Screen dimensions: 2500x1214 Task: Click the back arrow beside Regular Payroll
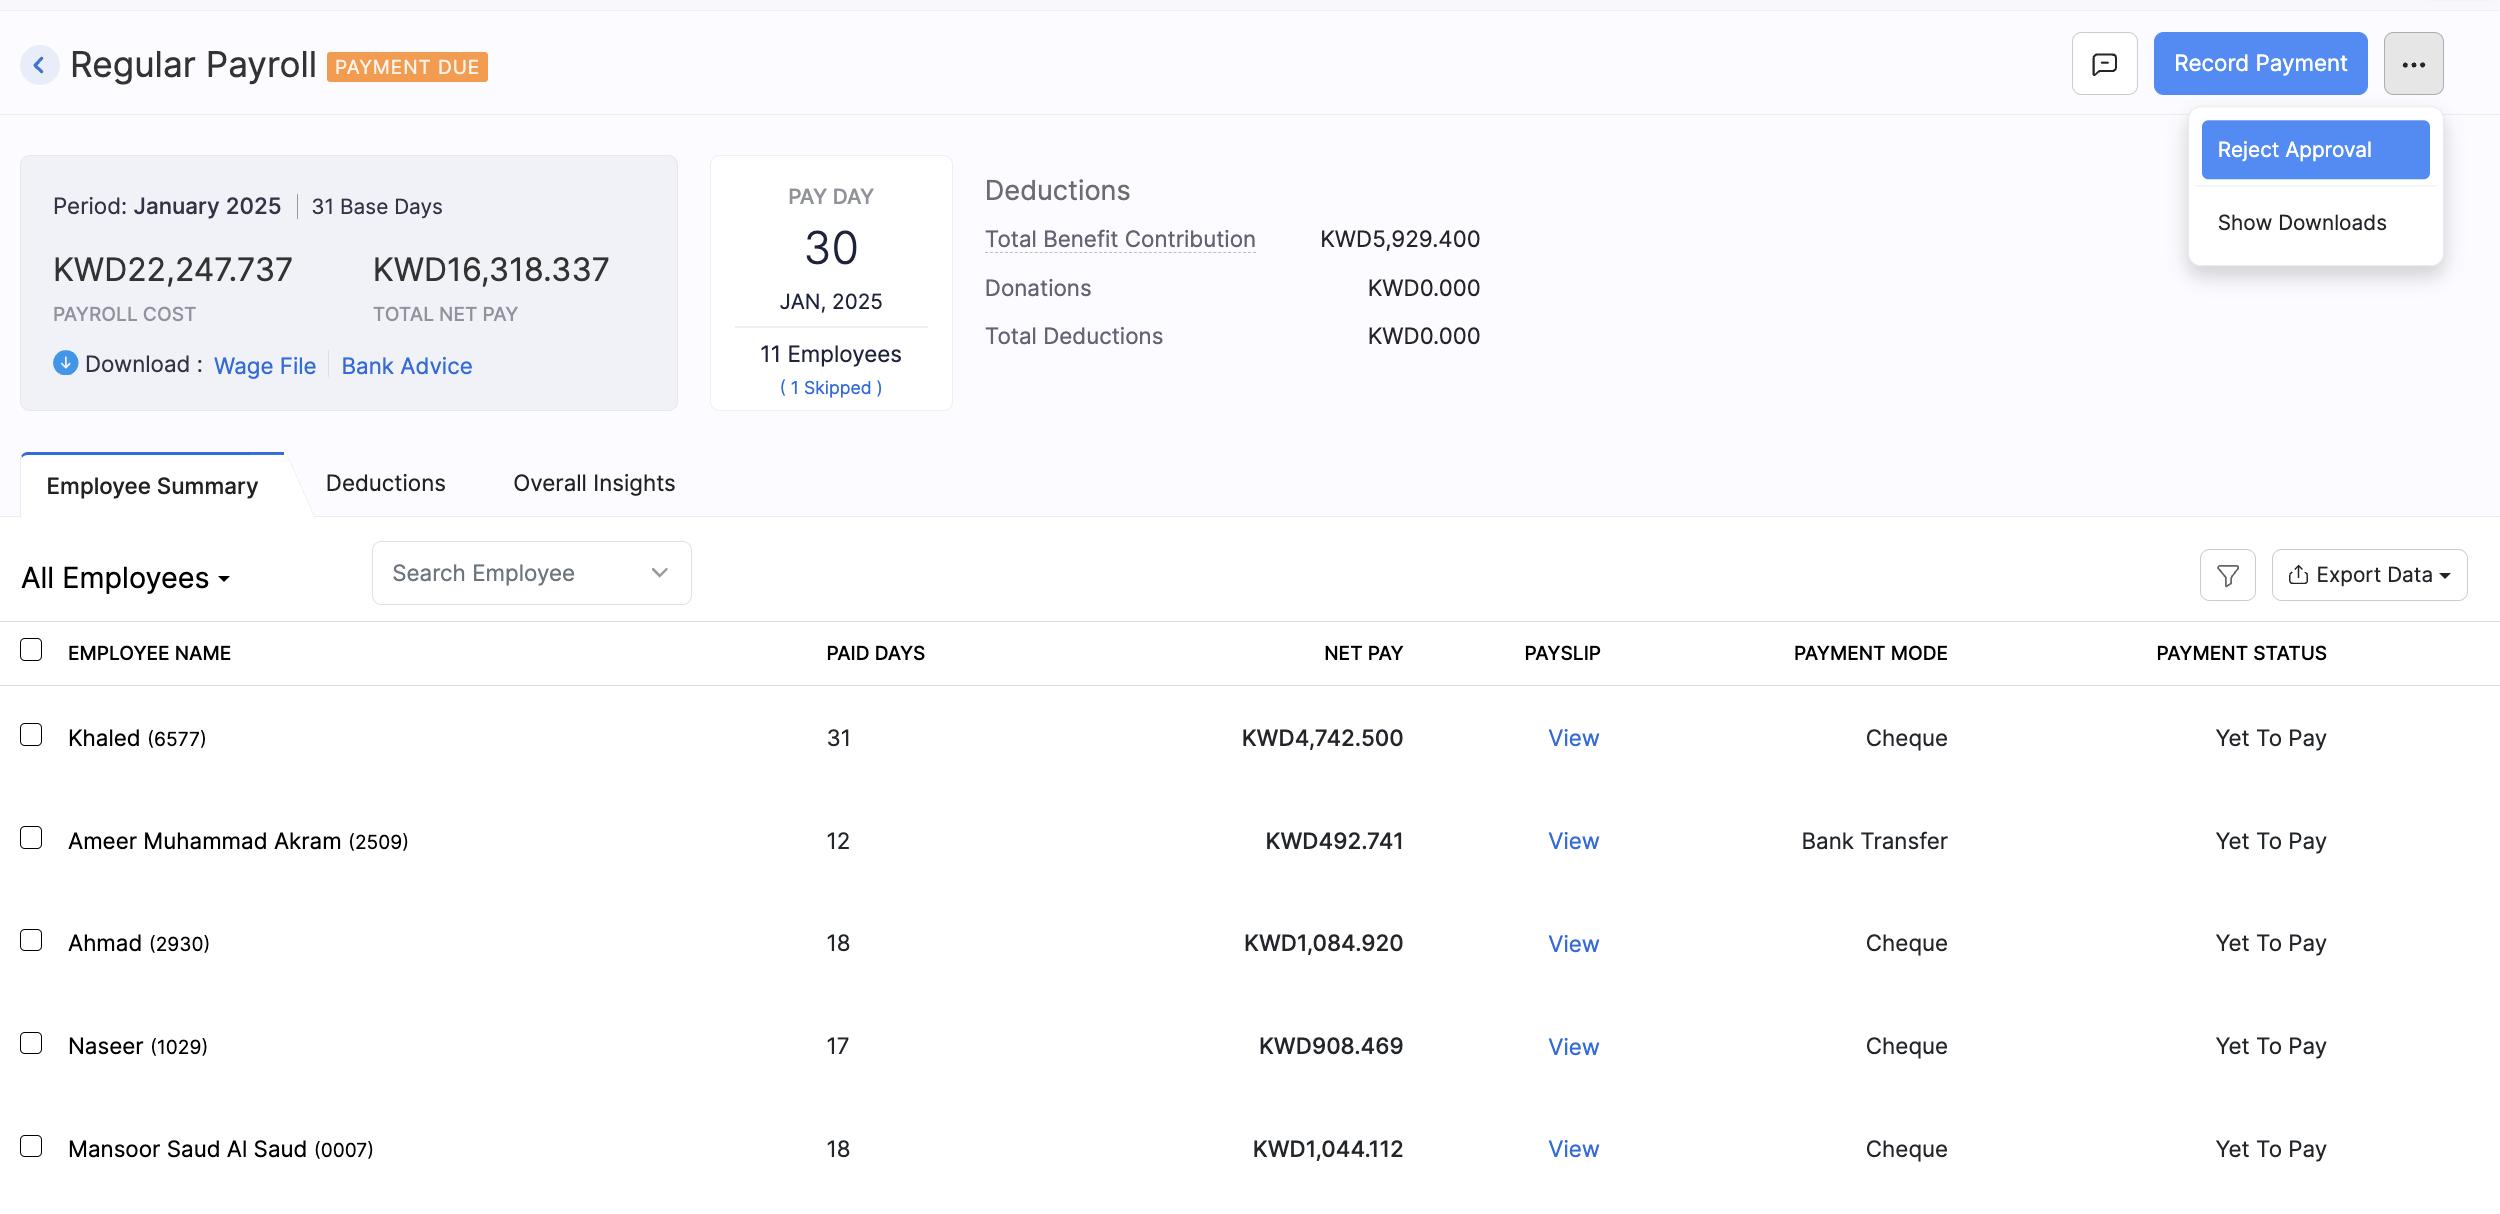click(x=39, y=63)
